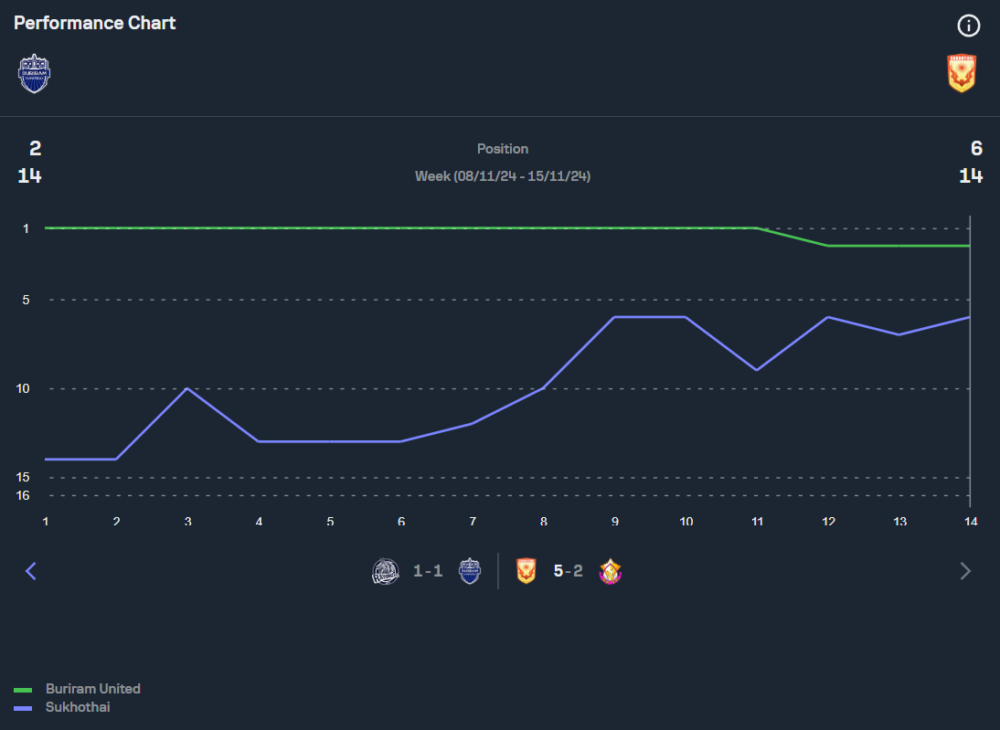Click Buriram crest next to 1-1 score
The image size is (1000, 730).
[x=470, y=571]
